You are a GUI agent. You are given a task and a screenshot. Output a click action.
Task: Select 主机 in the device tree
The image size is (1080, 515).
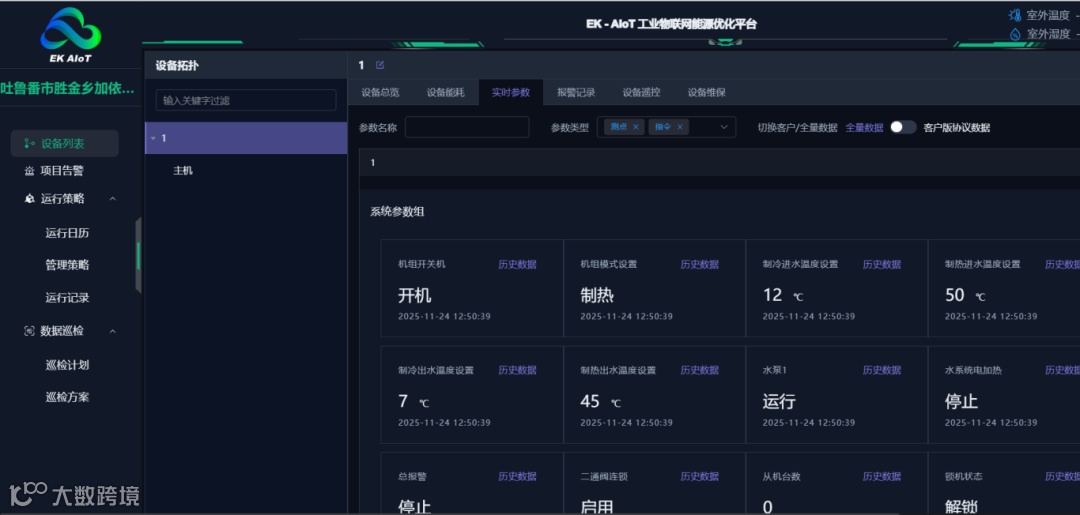coord(183,171)
